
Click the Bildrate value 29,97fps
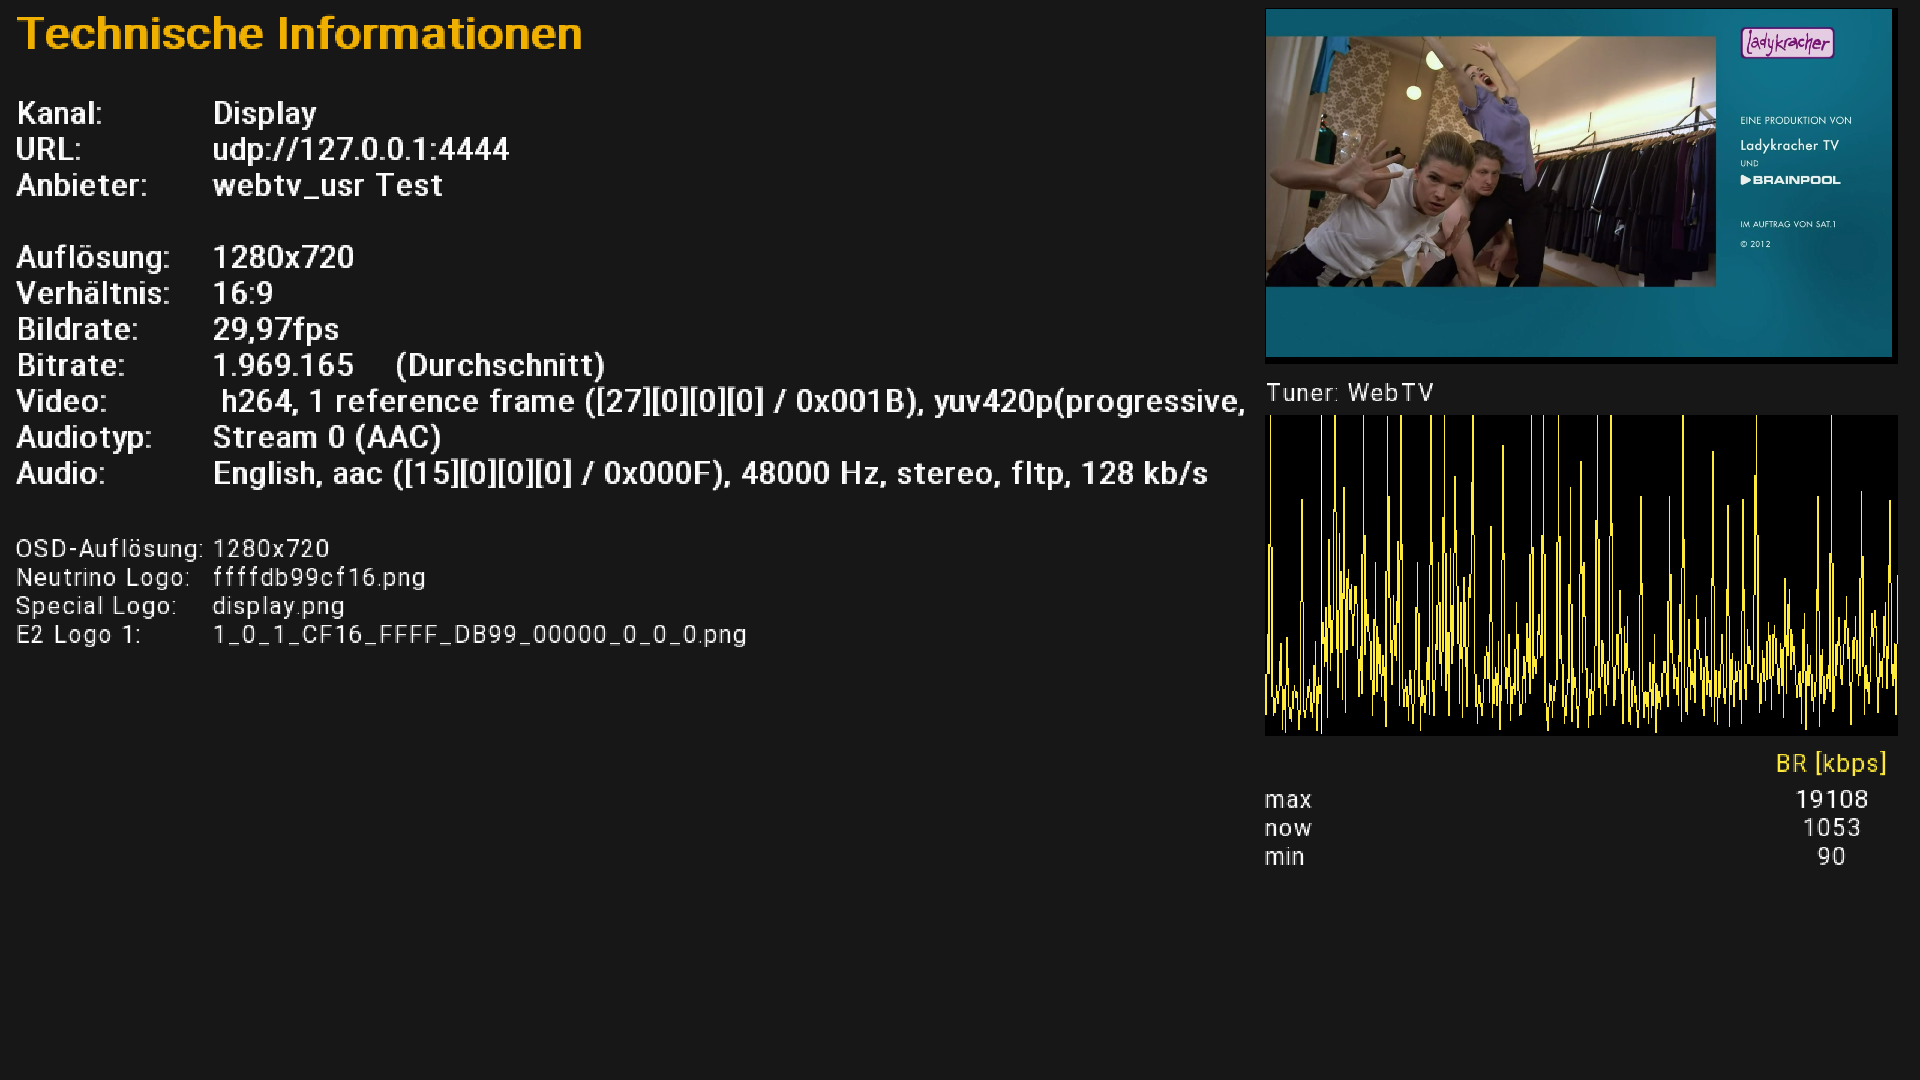coord(275,330)
